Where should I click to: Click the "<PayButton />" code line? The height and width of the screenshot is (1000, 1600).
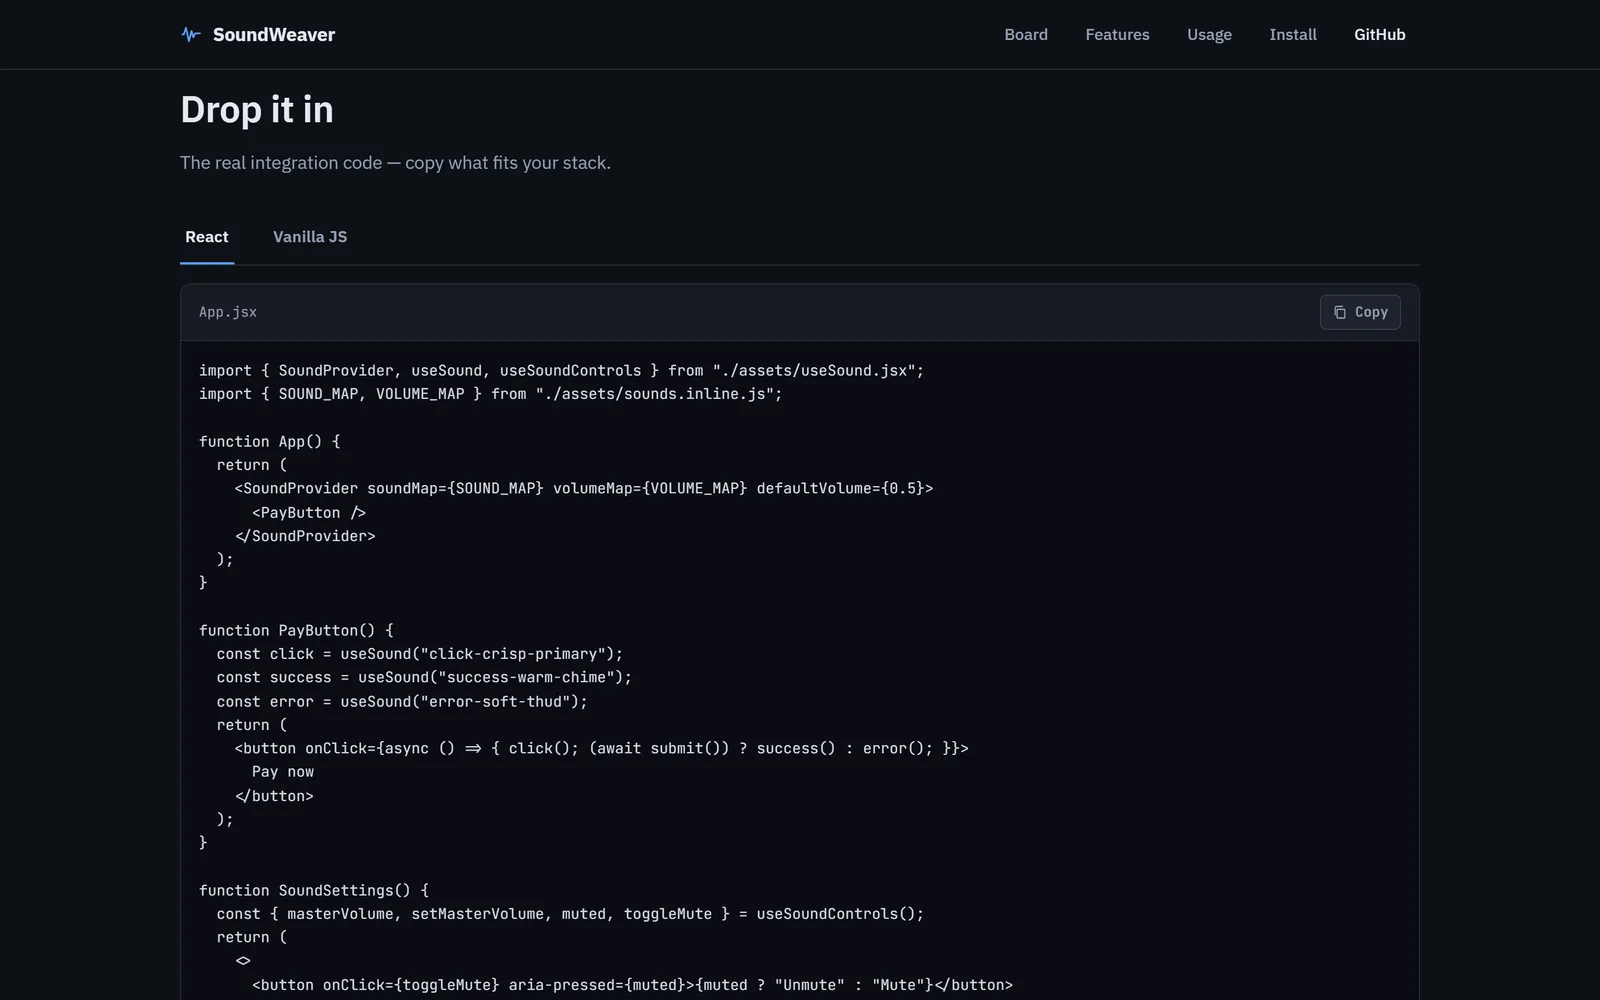pos(309,513)
